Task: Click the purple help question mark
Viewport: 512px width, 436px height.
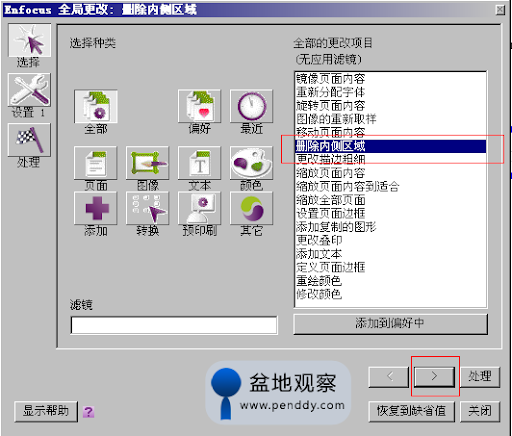Action: (x=88, y=412)
